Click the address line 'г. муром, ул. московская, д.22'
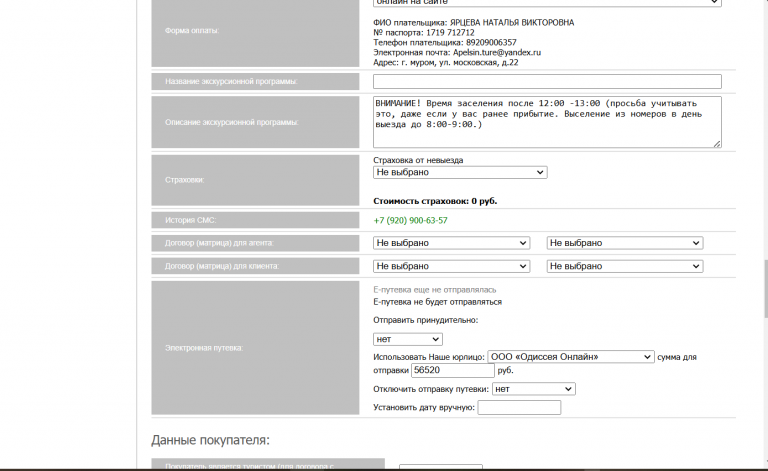 point(446,63)
